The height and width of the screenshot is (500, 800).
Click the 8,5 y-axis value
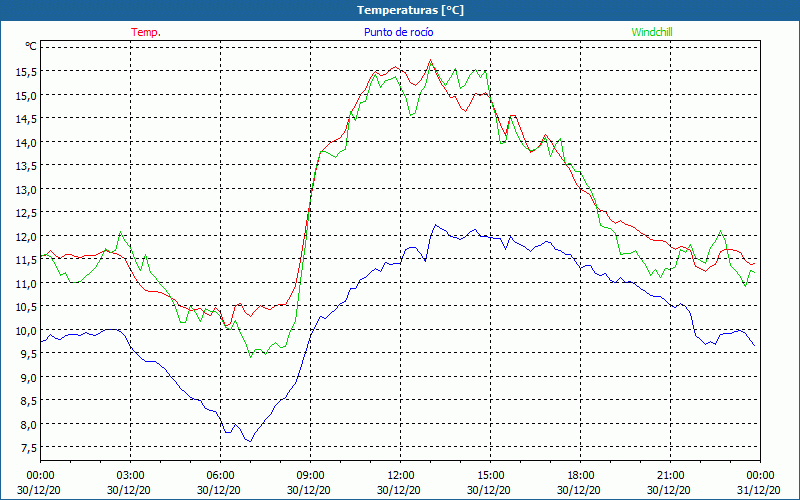click(29, 401)
